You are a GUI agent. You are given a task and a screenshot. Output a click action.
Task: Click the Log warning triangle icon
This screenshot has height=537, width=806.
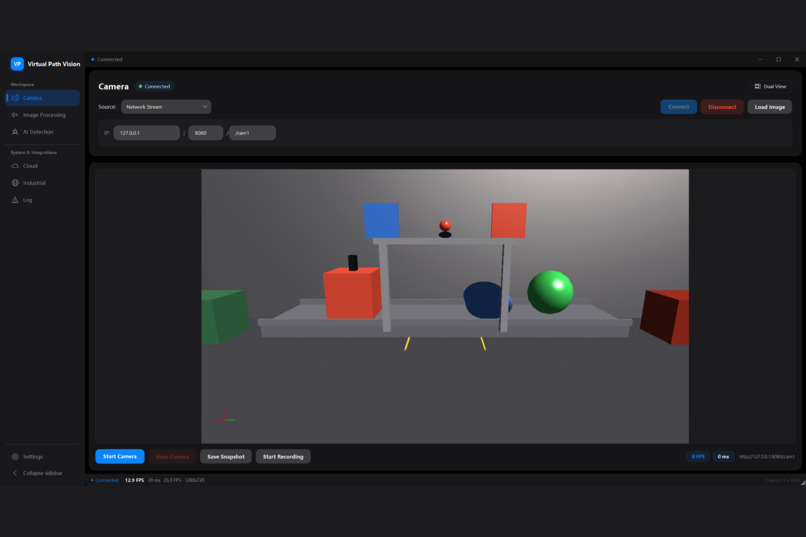15,200
